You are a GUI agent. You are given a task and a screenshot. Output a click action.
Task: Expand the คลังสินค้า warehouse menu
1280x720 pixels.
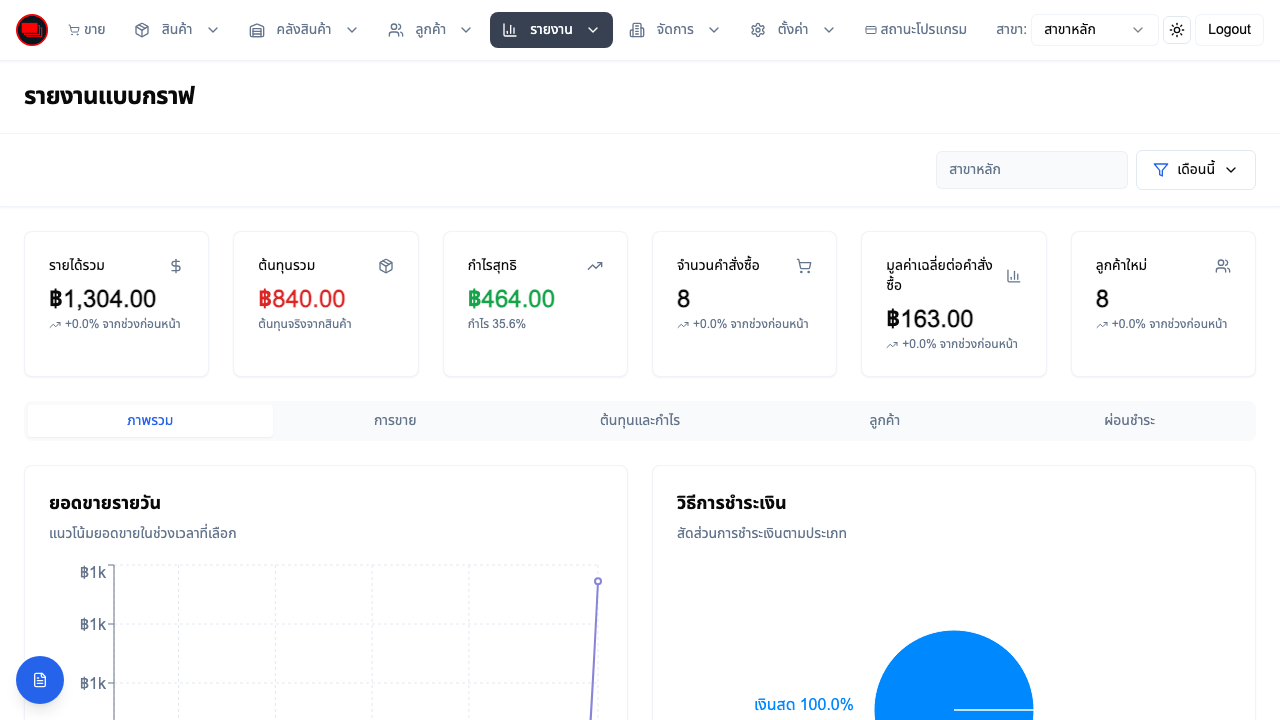[x=303, y=30]
